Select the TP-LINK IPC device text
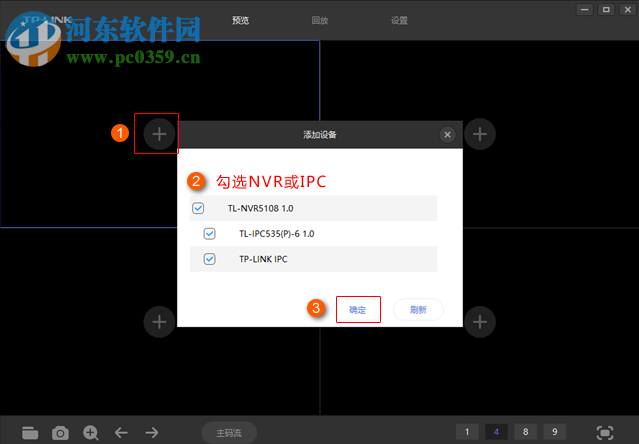Image resolution: width=639 pixels, height=444 pixels. coord(263,259)
